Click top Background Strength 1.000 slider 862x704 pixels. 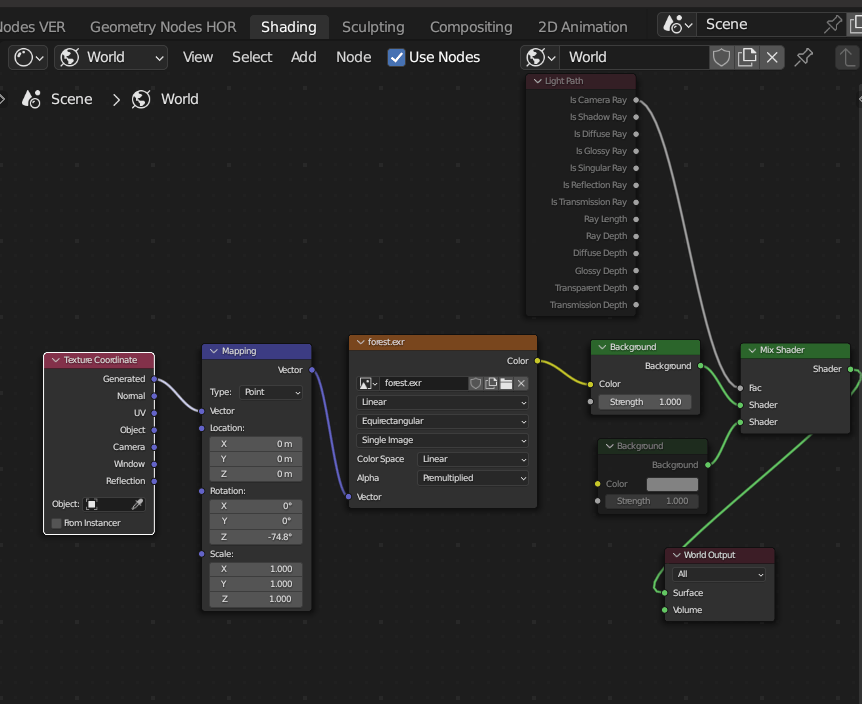coord(645,402)
